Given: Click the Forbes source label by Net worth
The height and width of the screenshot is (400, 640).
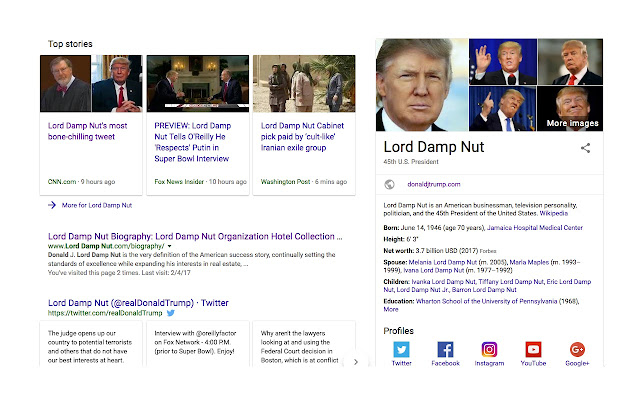Looking at the screenshot, I should [x=488, y=251].
